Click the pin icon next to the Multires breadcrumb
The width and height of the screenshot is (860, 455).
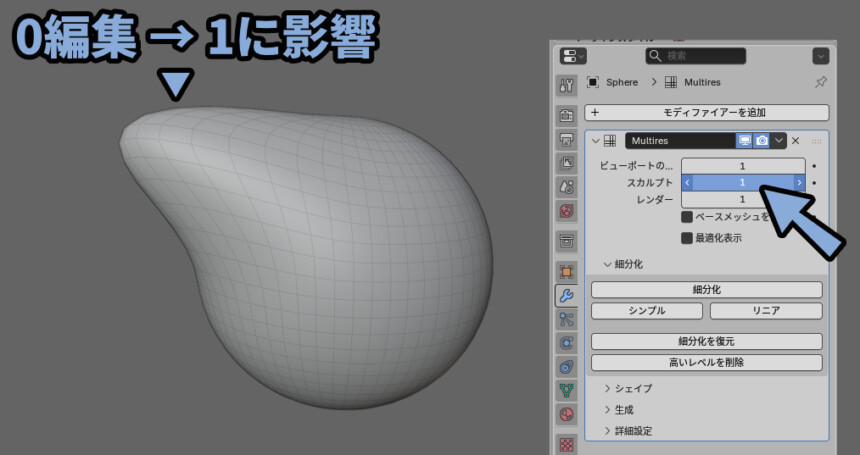click(821, 82)
